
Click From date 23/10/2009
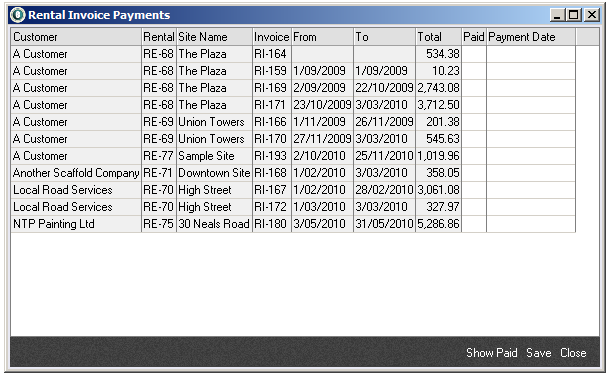tap(322, 105)
